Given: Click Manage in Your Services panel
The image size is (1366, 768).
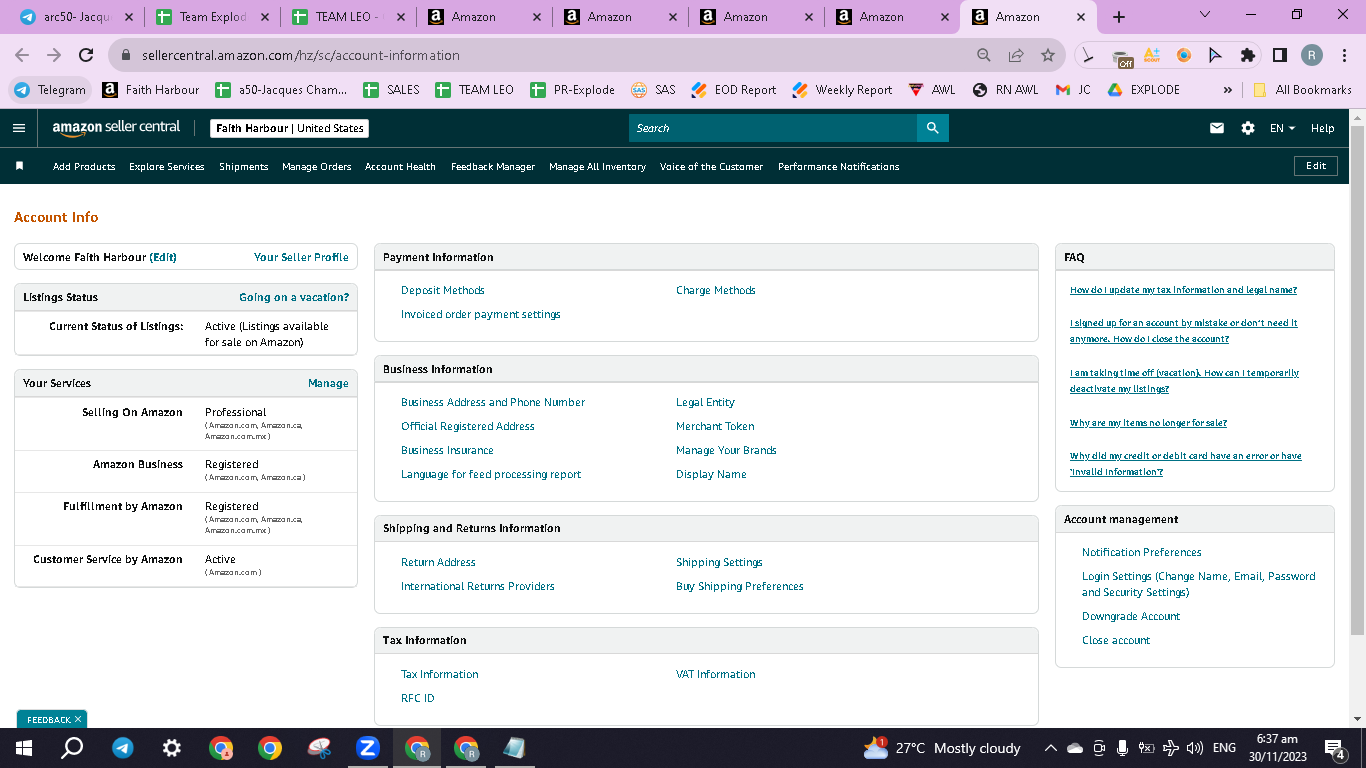Looking at the screenshot, I should 328,383.
